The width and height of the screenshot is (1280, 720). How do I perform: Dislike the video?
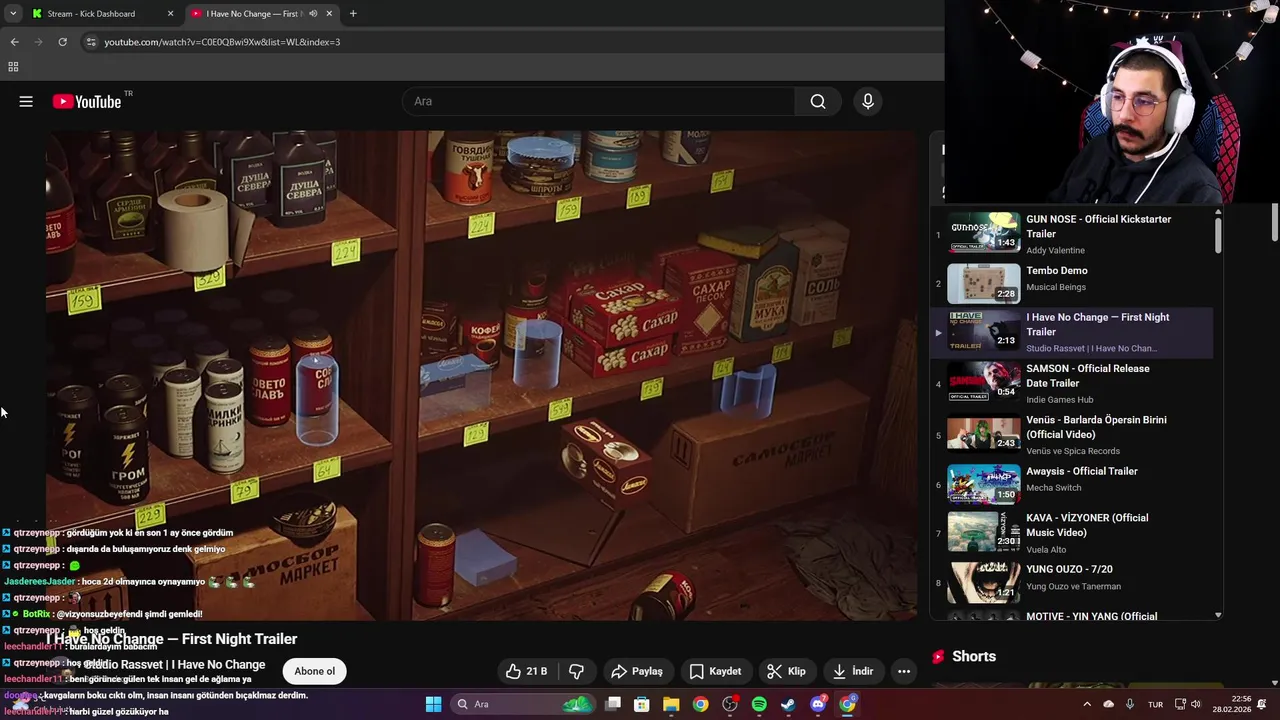click(x=577, y=671)
